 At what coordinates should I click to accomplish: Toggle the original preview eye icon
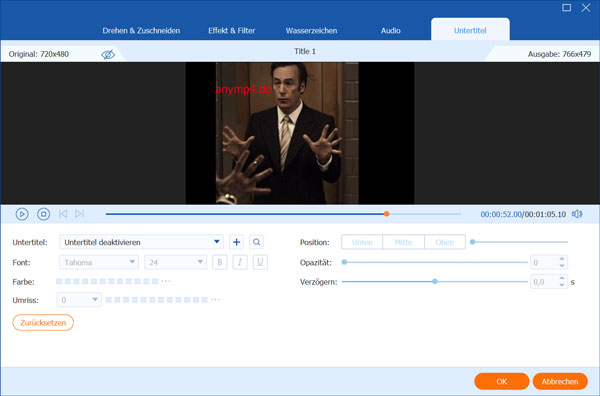[108, 54]
